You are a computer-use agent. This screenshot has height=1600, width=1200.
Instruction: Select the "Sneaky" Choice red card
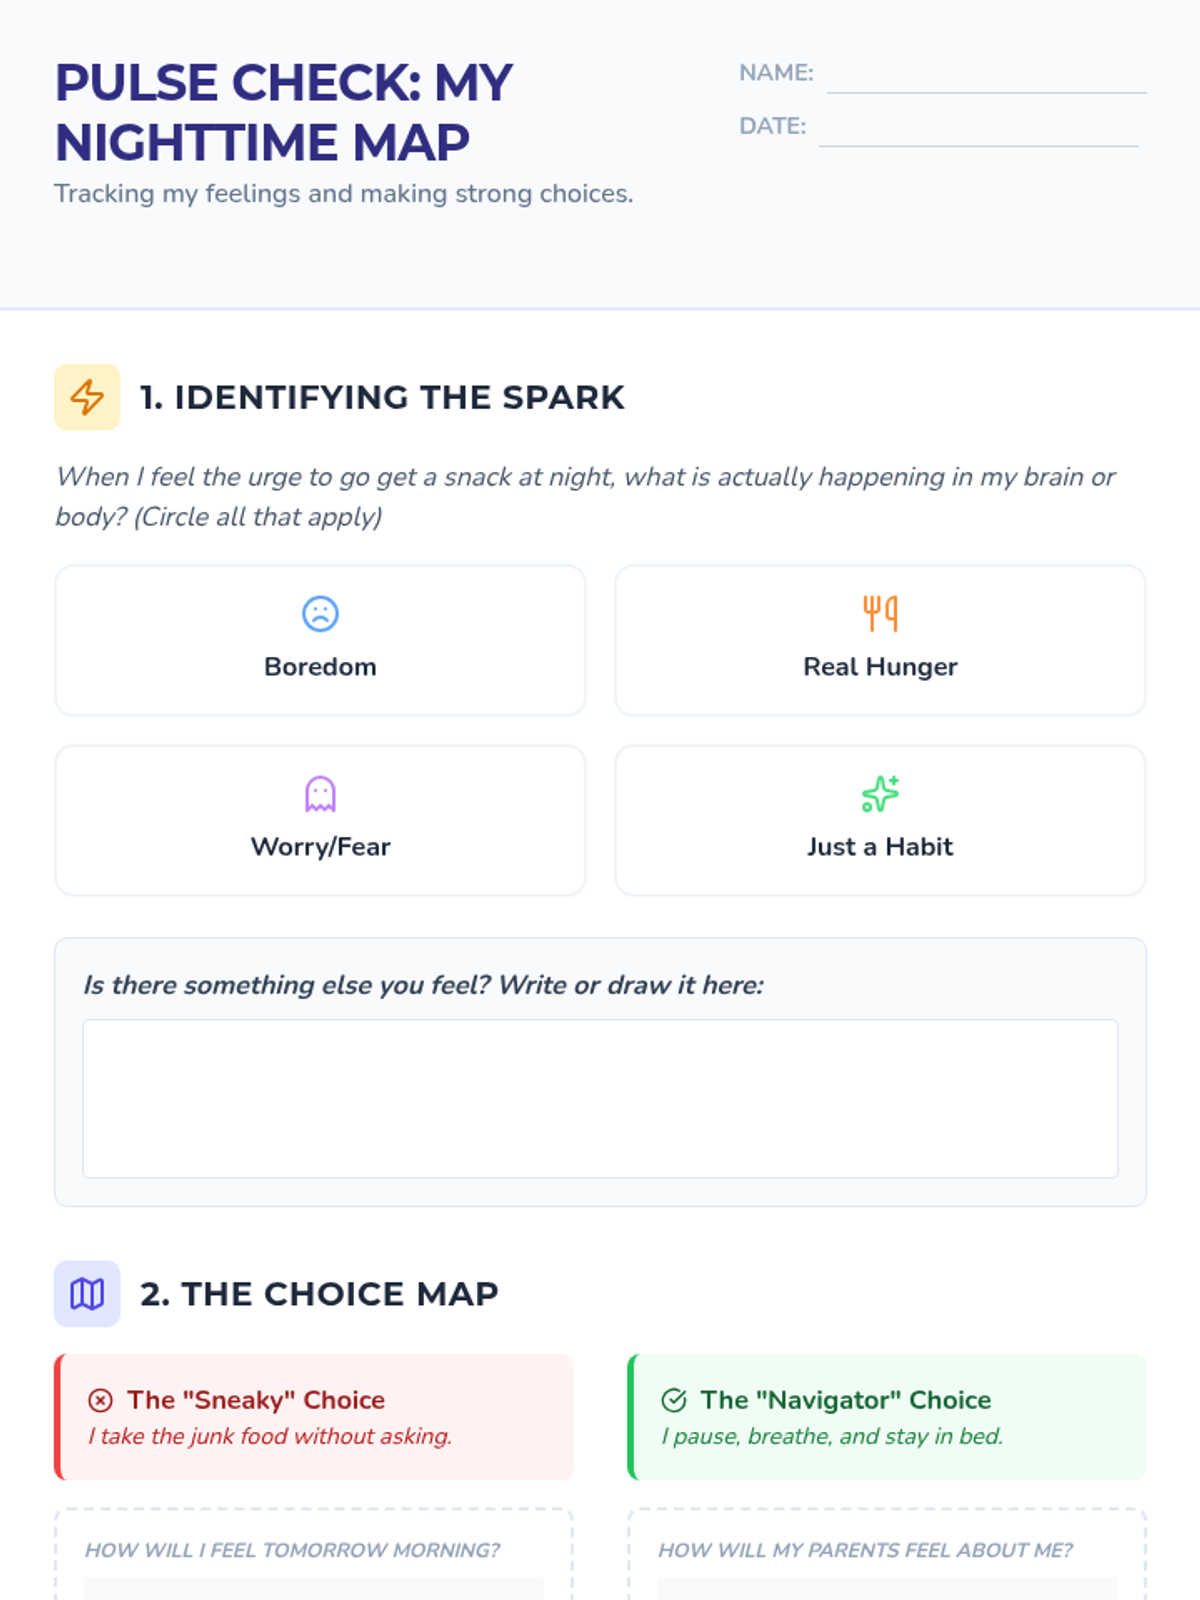pyautogui.click(x=314, y=1417)
